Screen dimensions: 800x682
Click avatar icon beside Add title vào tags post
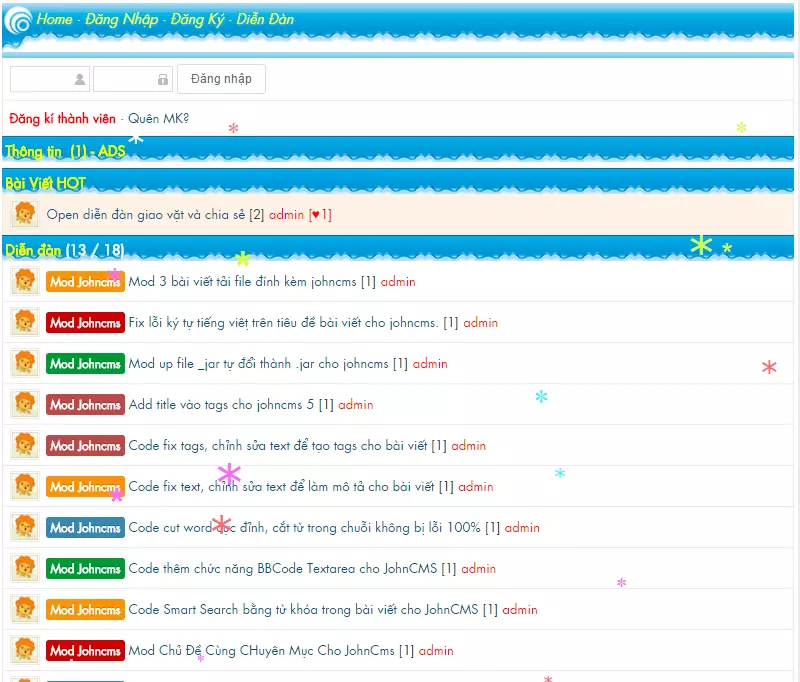(25, 404)
